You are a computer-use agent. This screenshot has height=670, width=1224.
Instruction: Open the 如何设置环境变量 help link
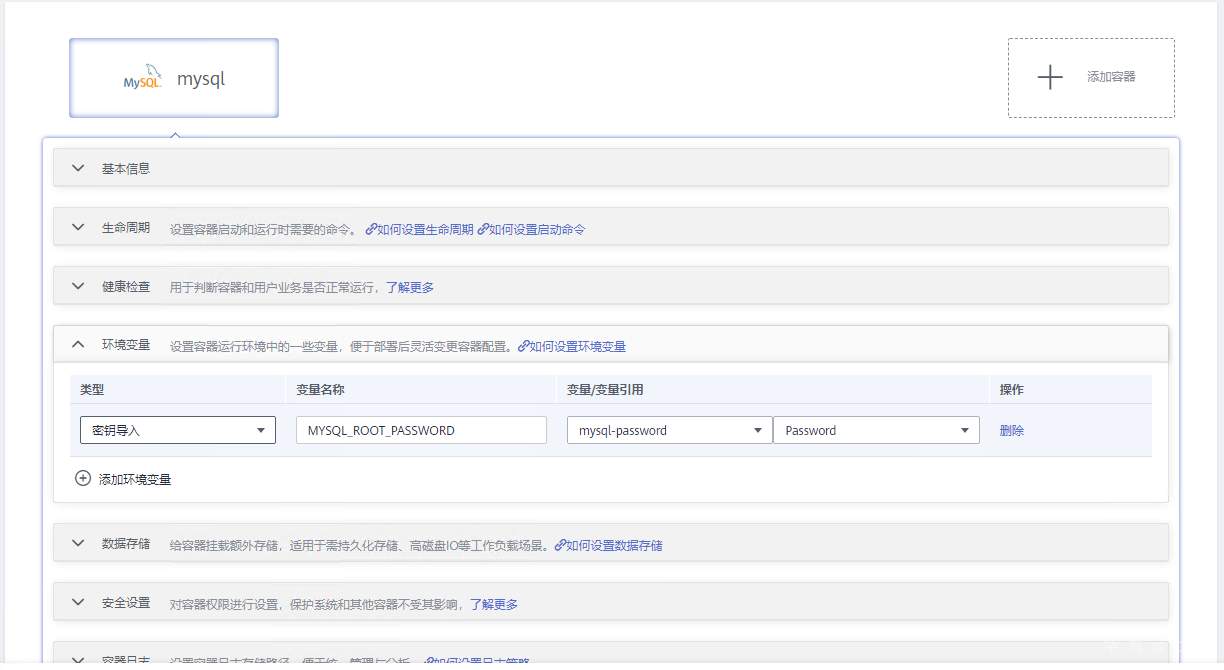(x=572, y=347)
